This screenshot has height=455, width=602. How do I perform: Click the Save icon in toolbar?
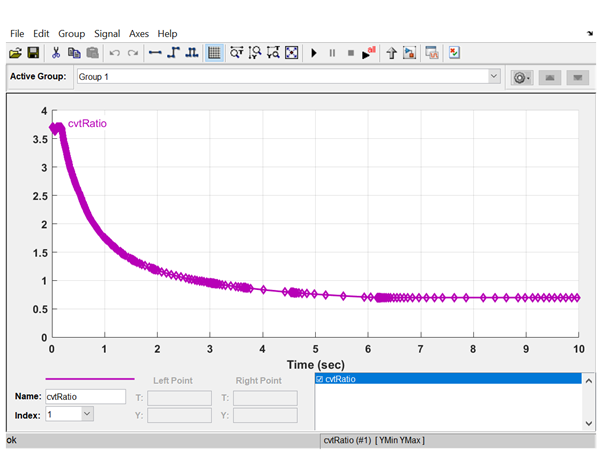pyautogui.click(x=33, y=53)
